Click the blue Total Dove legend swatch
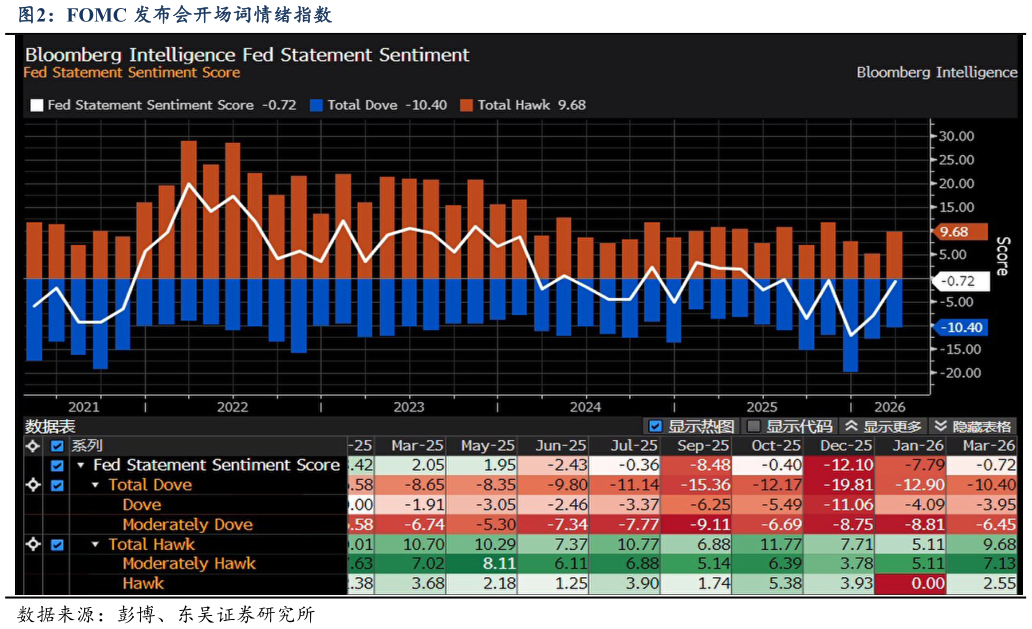This screenshot has height=629, width=1032. [x=317, y=105]
